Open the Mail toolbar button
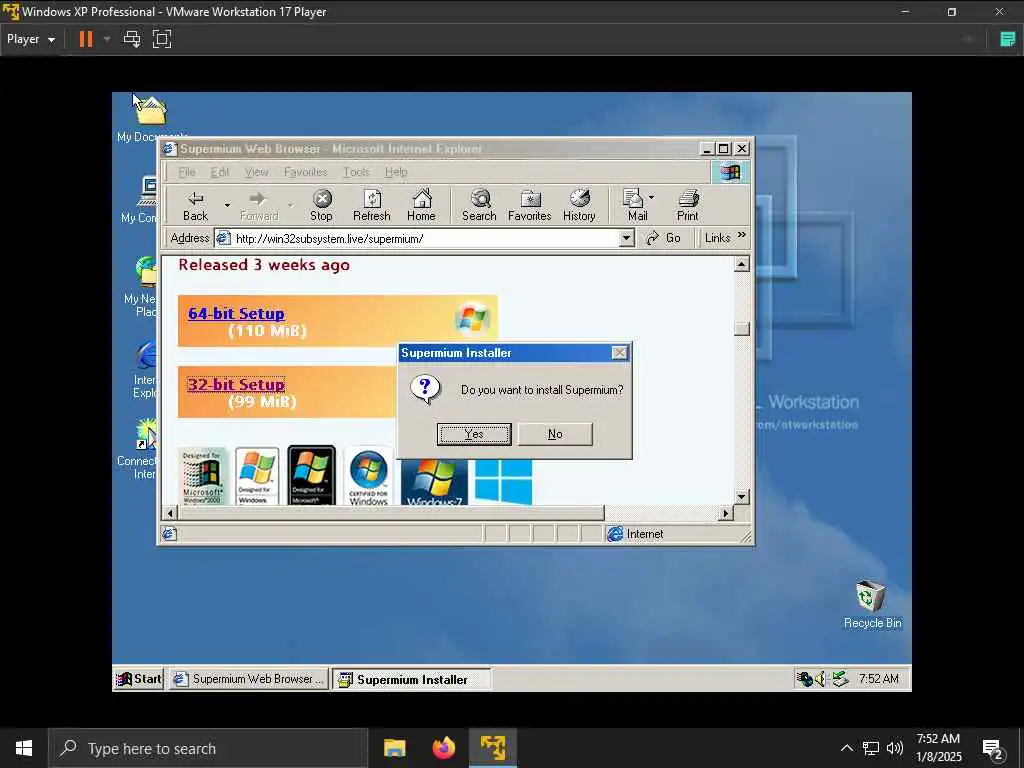This screenshot has height=768, width=1024. click(636, 206)
